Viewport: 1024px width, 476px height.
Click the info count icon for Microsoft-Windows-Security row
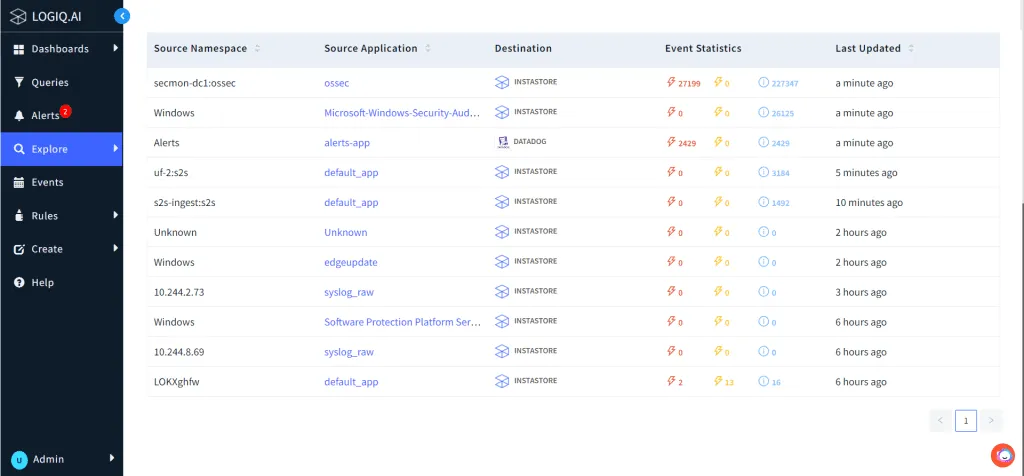(764, 113)
